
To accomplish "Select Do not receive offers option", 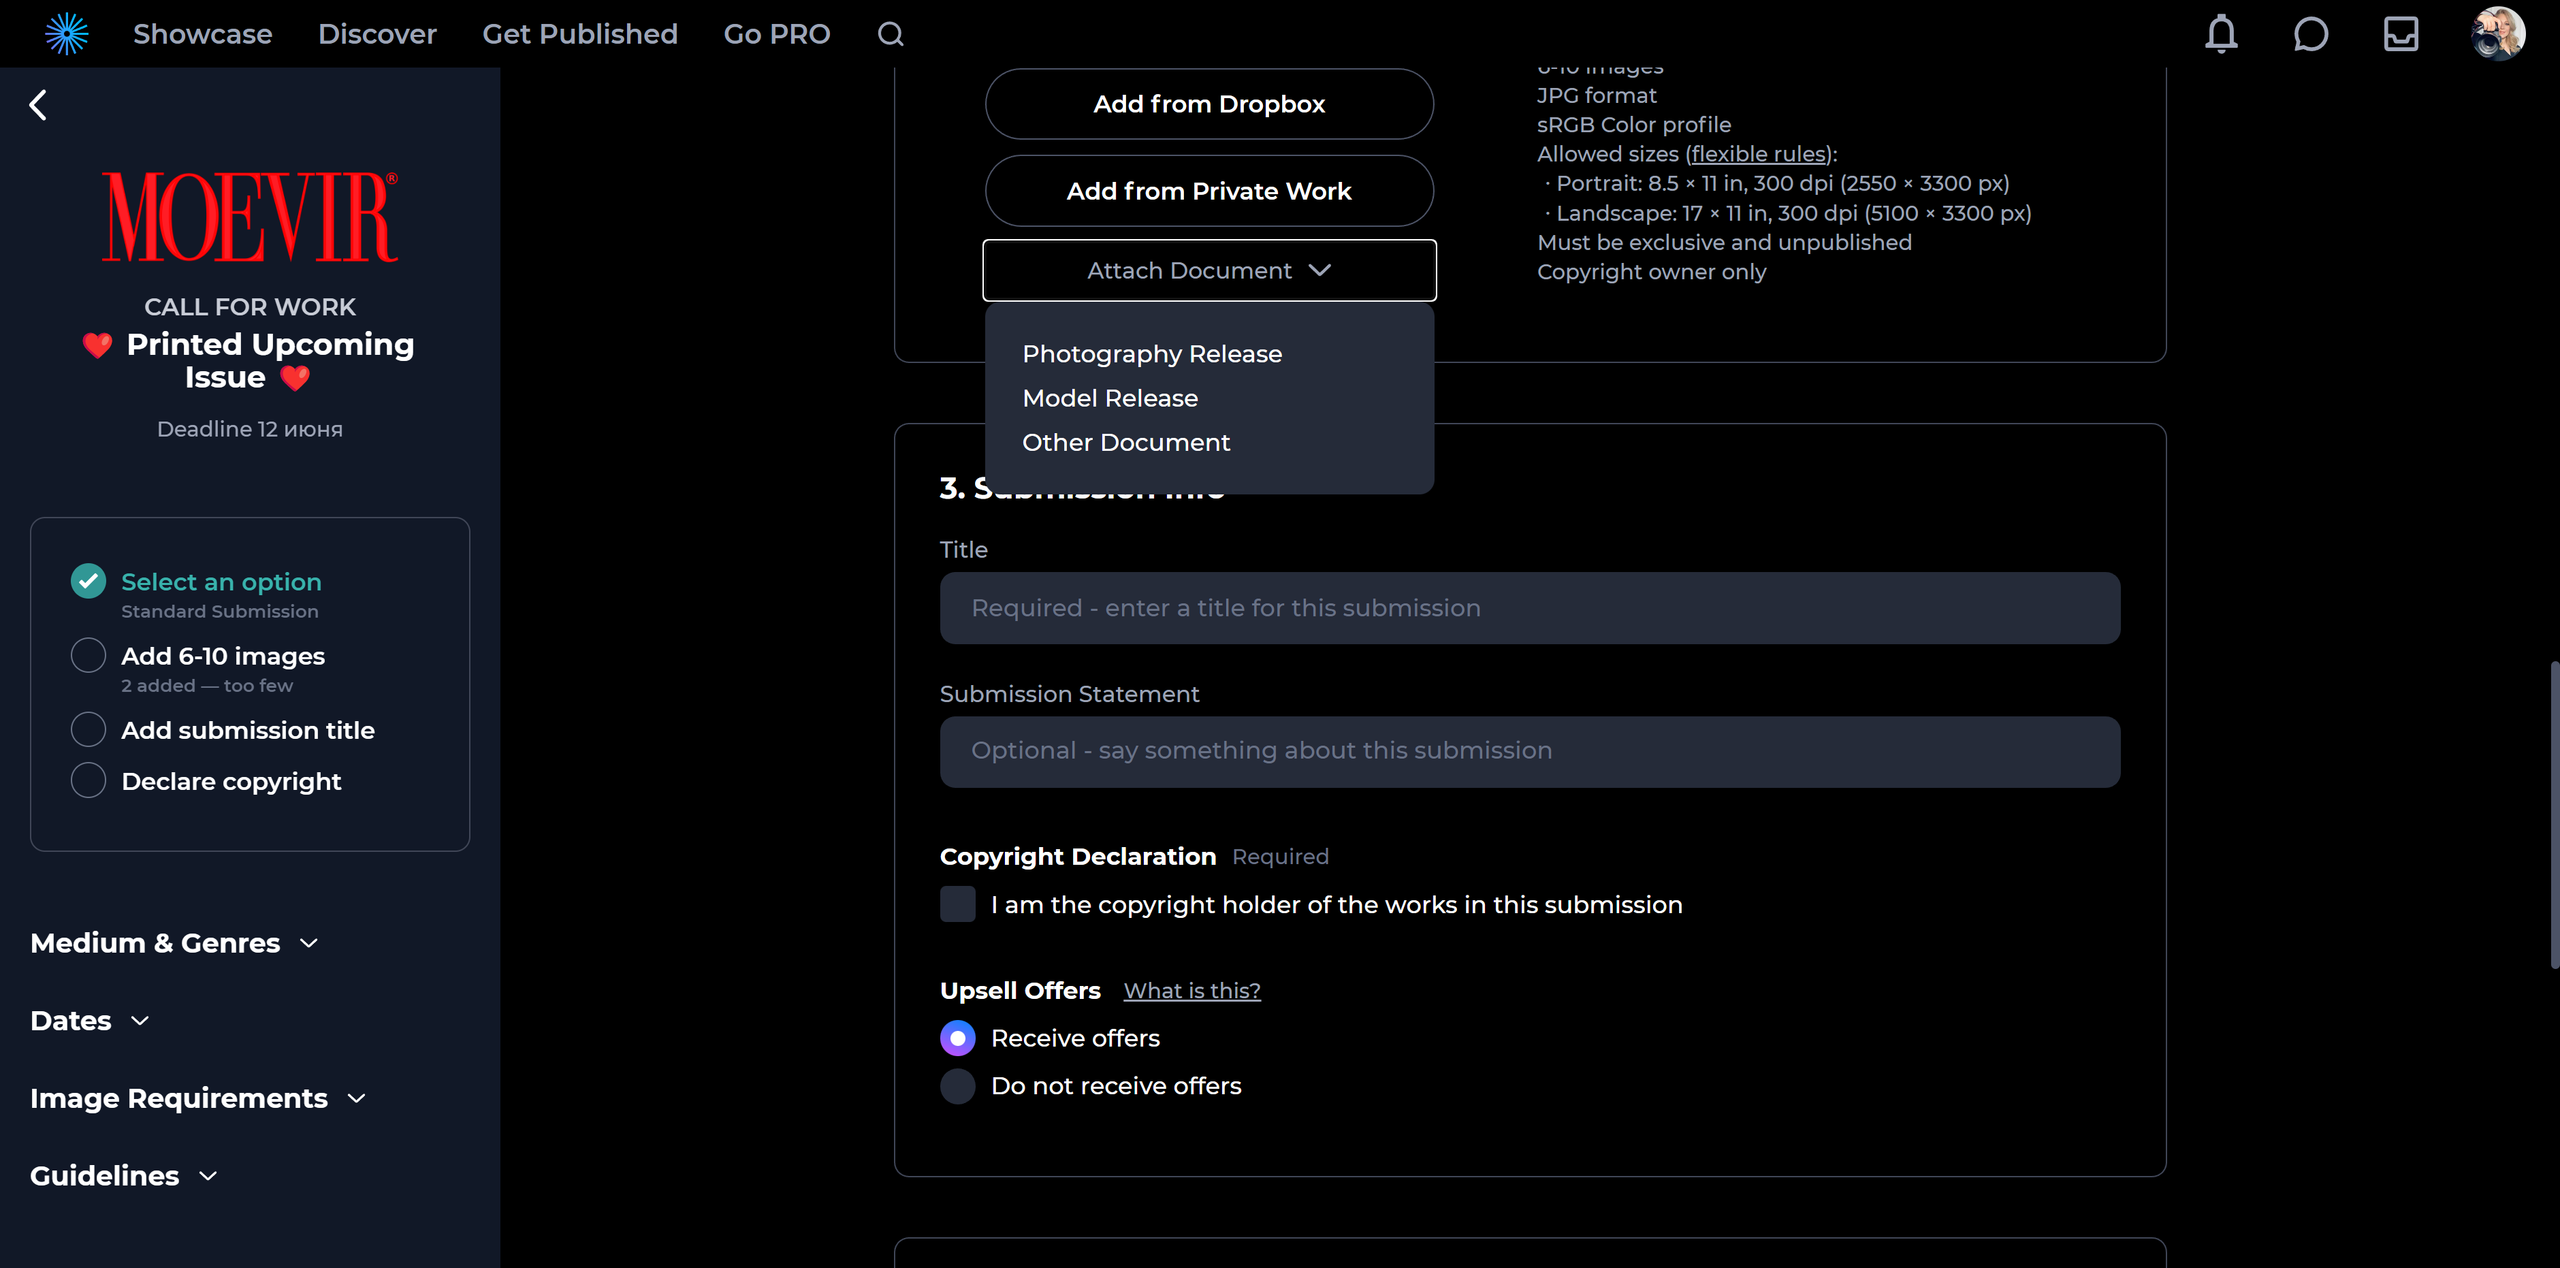I will pyautogui.click(x=957, y=1086).
